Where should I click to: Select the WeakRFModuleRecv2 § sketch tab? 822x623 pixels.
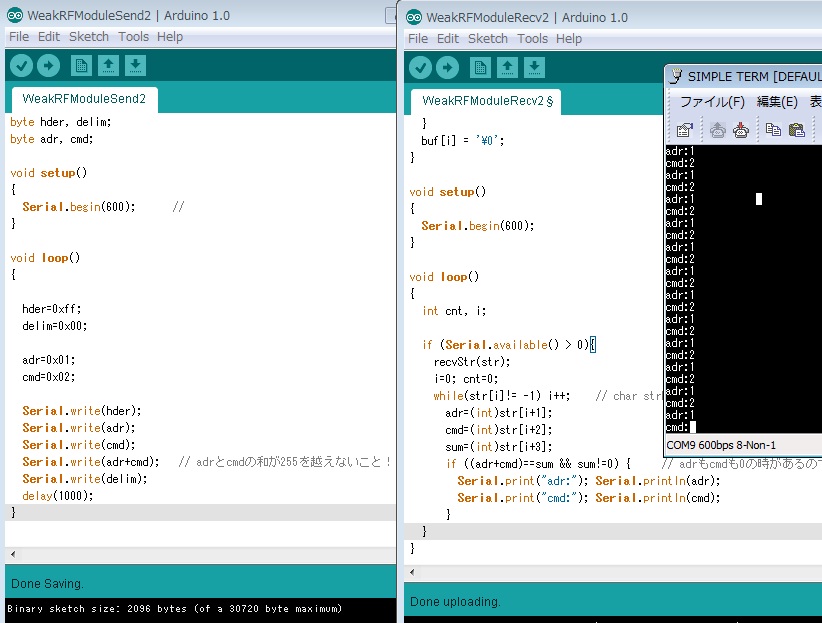pos(486,101)
